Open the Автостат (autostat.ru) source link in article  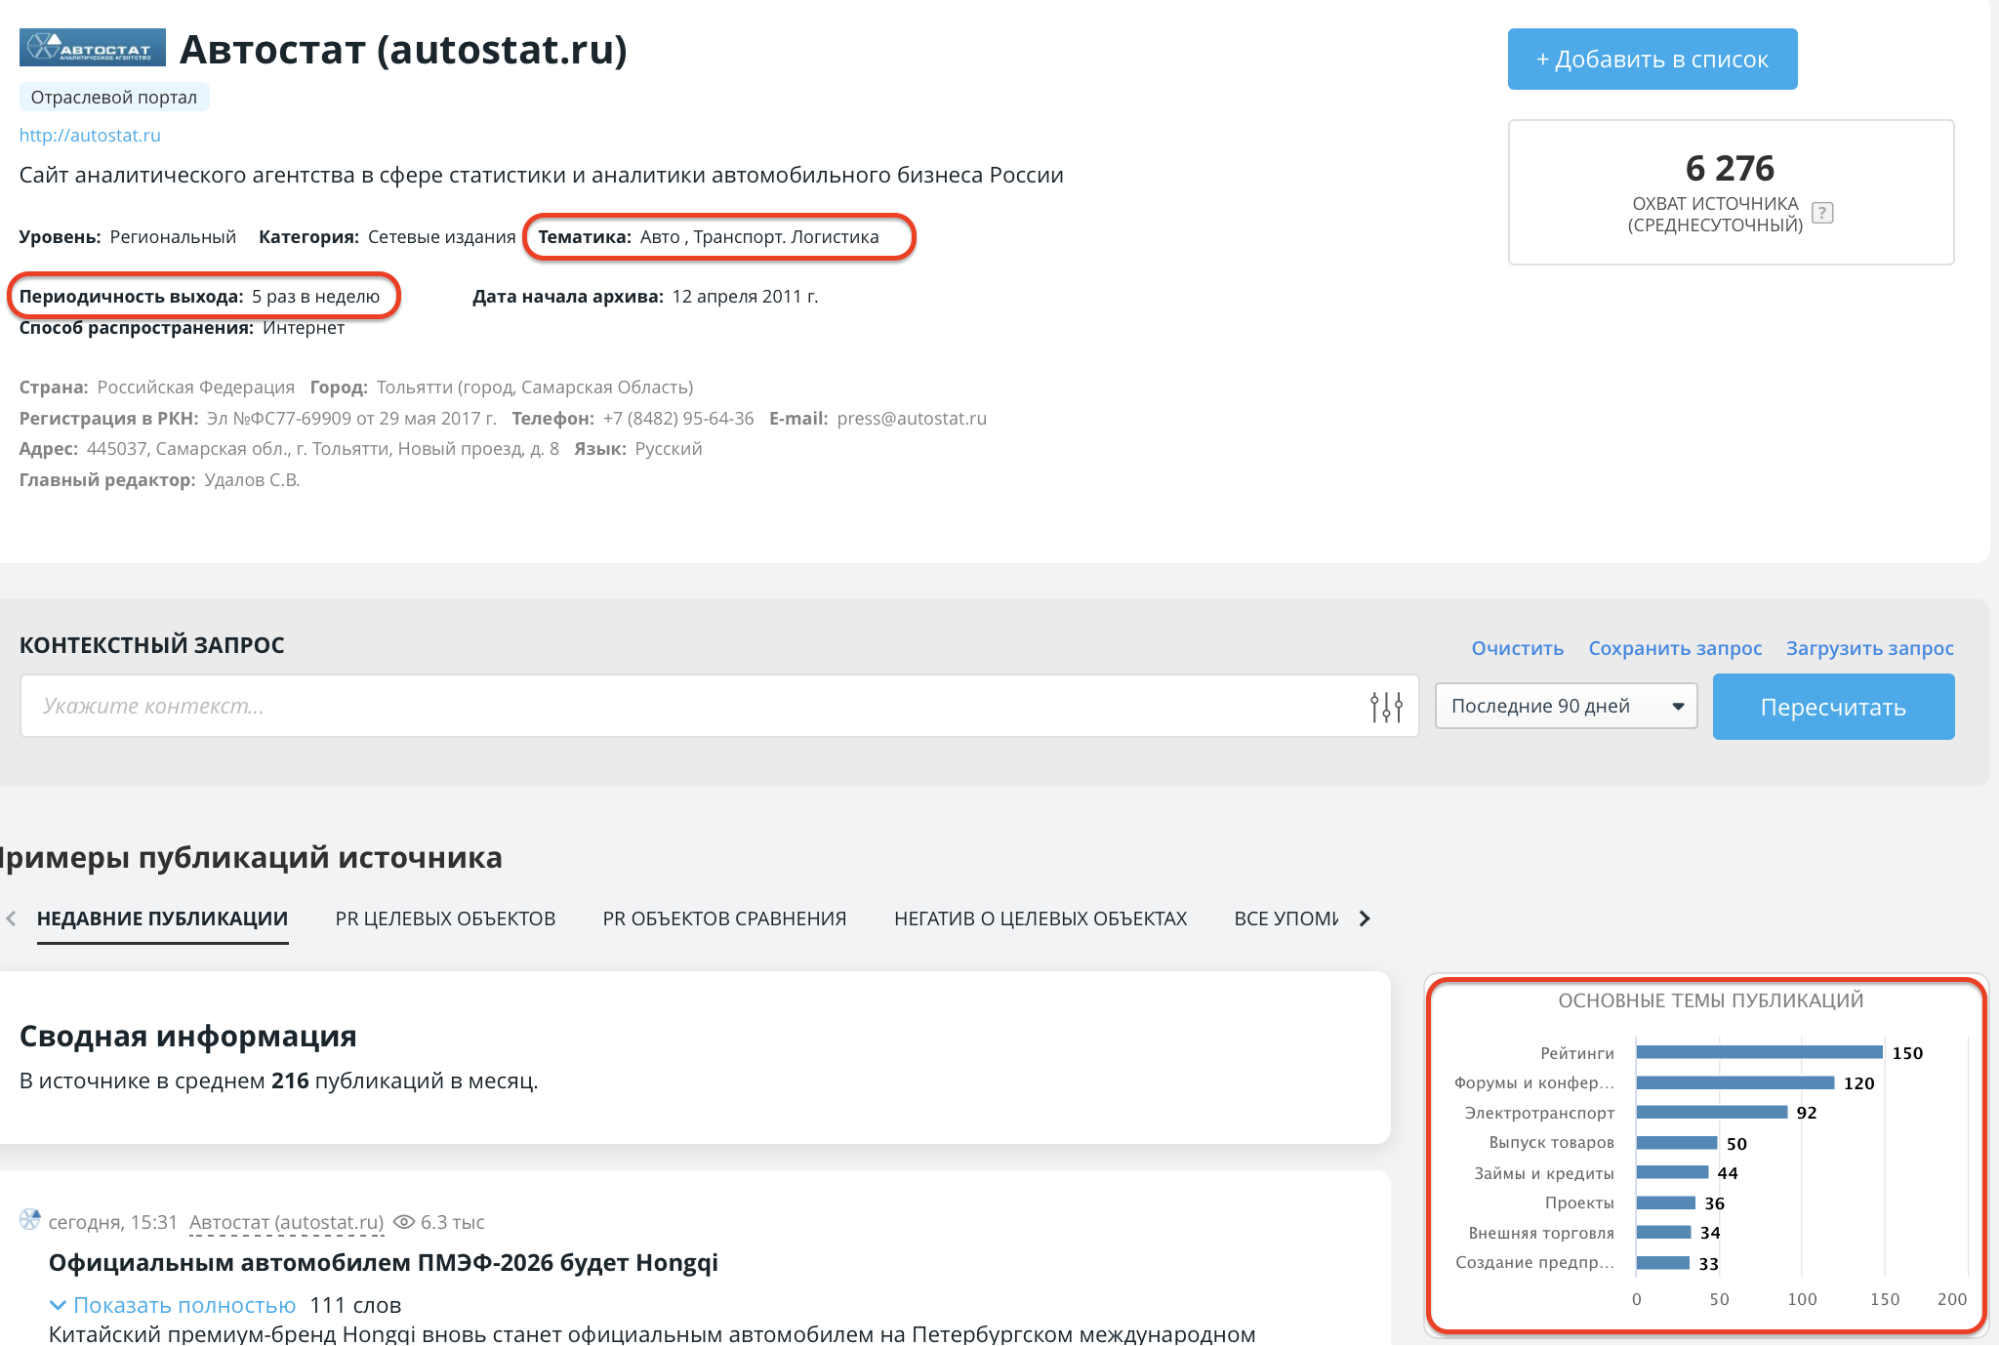[286, 1222]
